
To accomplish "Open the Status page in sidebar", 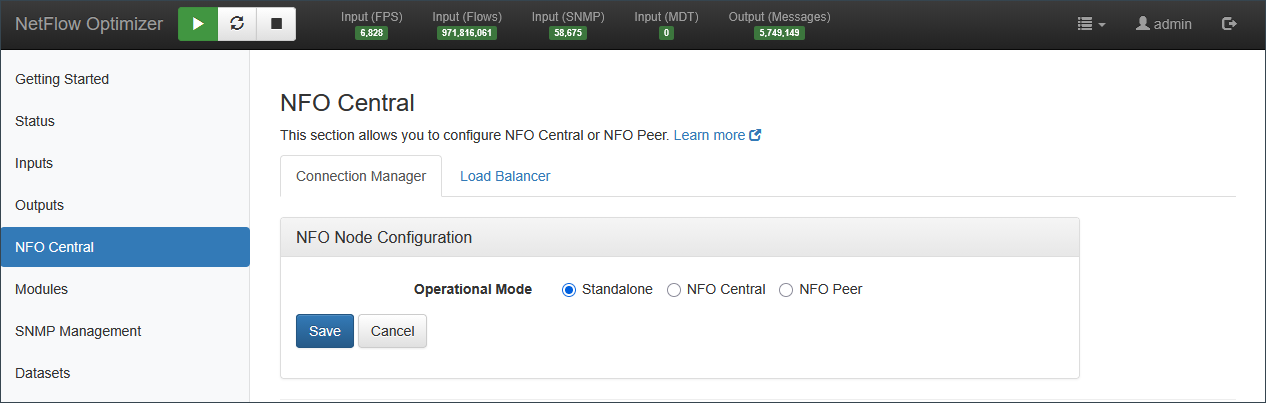I will [35, 121].
